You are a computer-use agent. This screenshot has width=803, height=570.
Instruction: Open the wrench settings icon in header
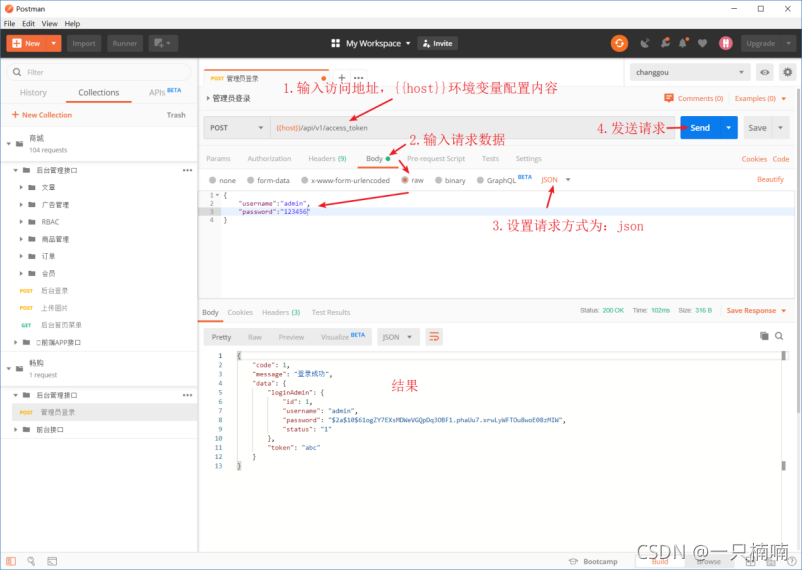(665, 44)
